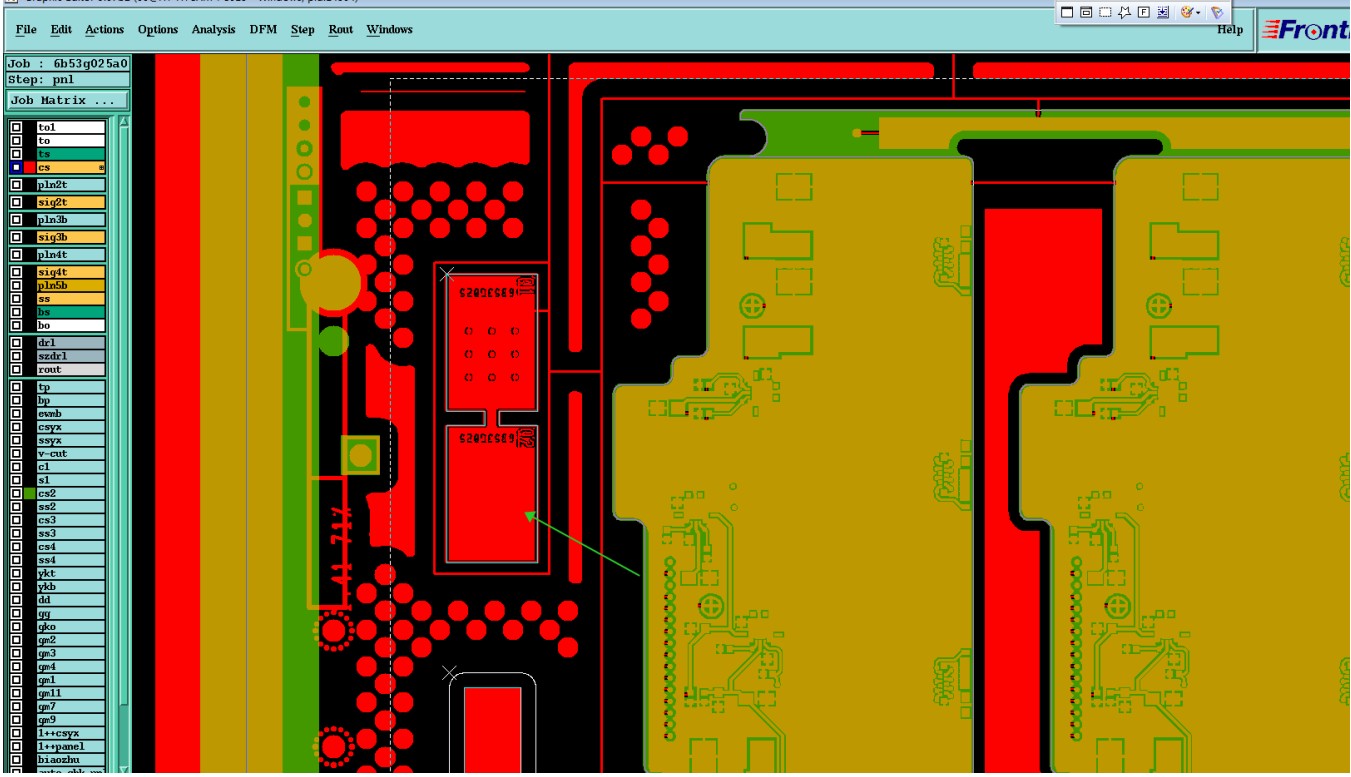Click the Job Matrix button
Image resolution: width=1351 pixels, height=777 pixels.
pos(68,100)
